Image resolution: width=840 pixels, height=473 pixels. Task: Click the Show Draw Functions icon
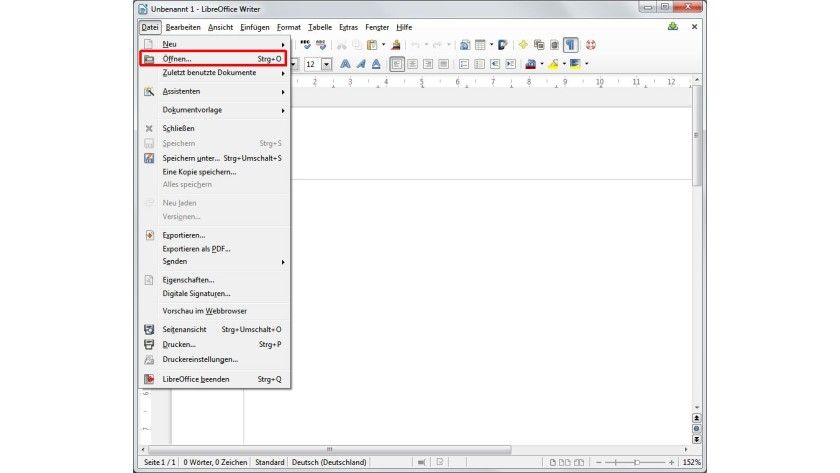pos(502,45)
